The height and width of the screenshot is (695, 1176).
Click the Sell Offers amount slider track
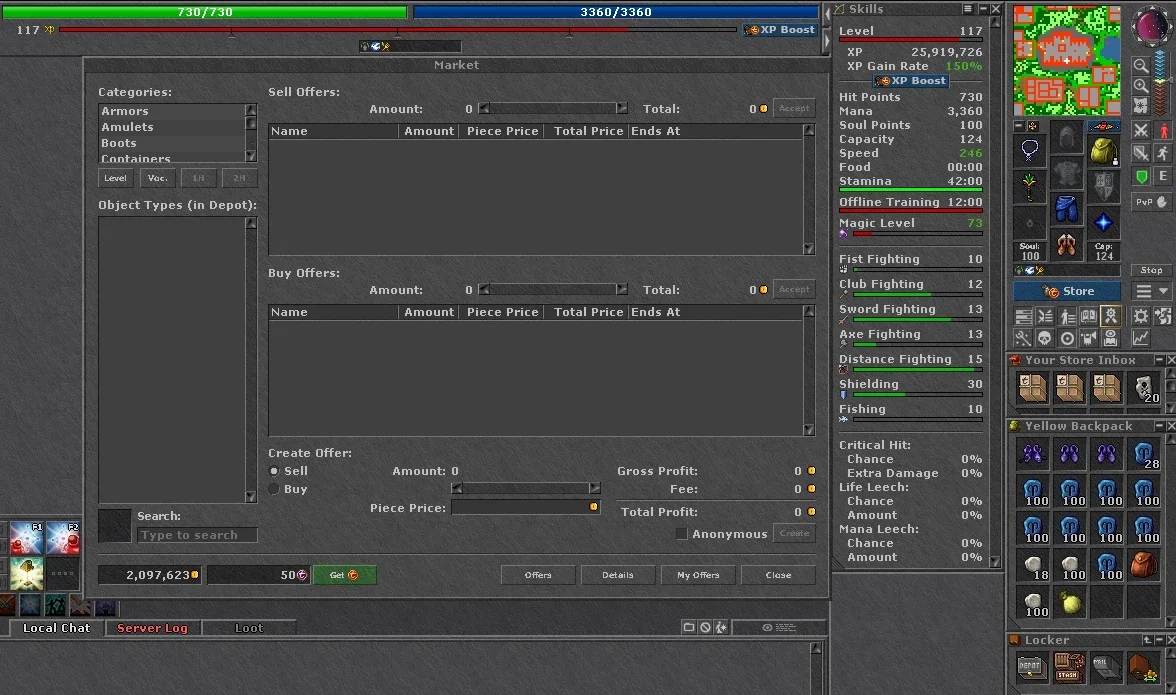[553, 109]
